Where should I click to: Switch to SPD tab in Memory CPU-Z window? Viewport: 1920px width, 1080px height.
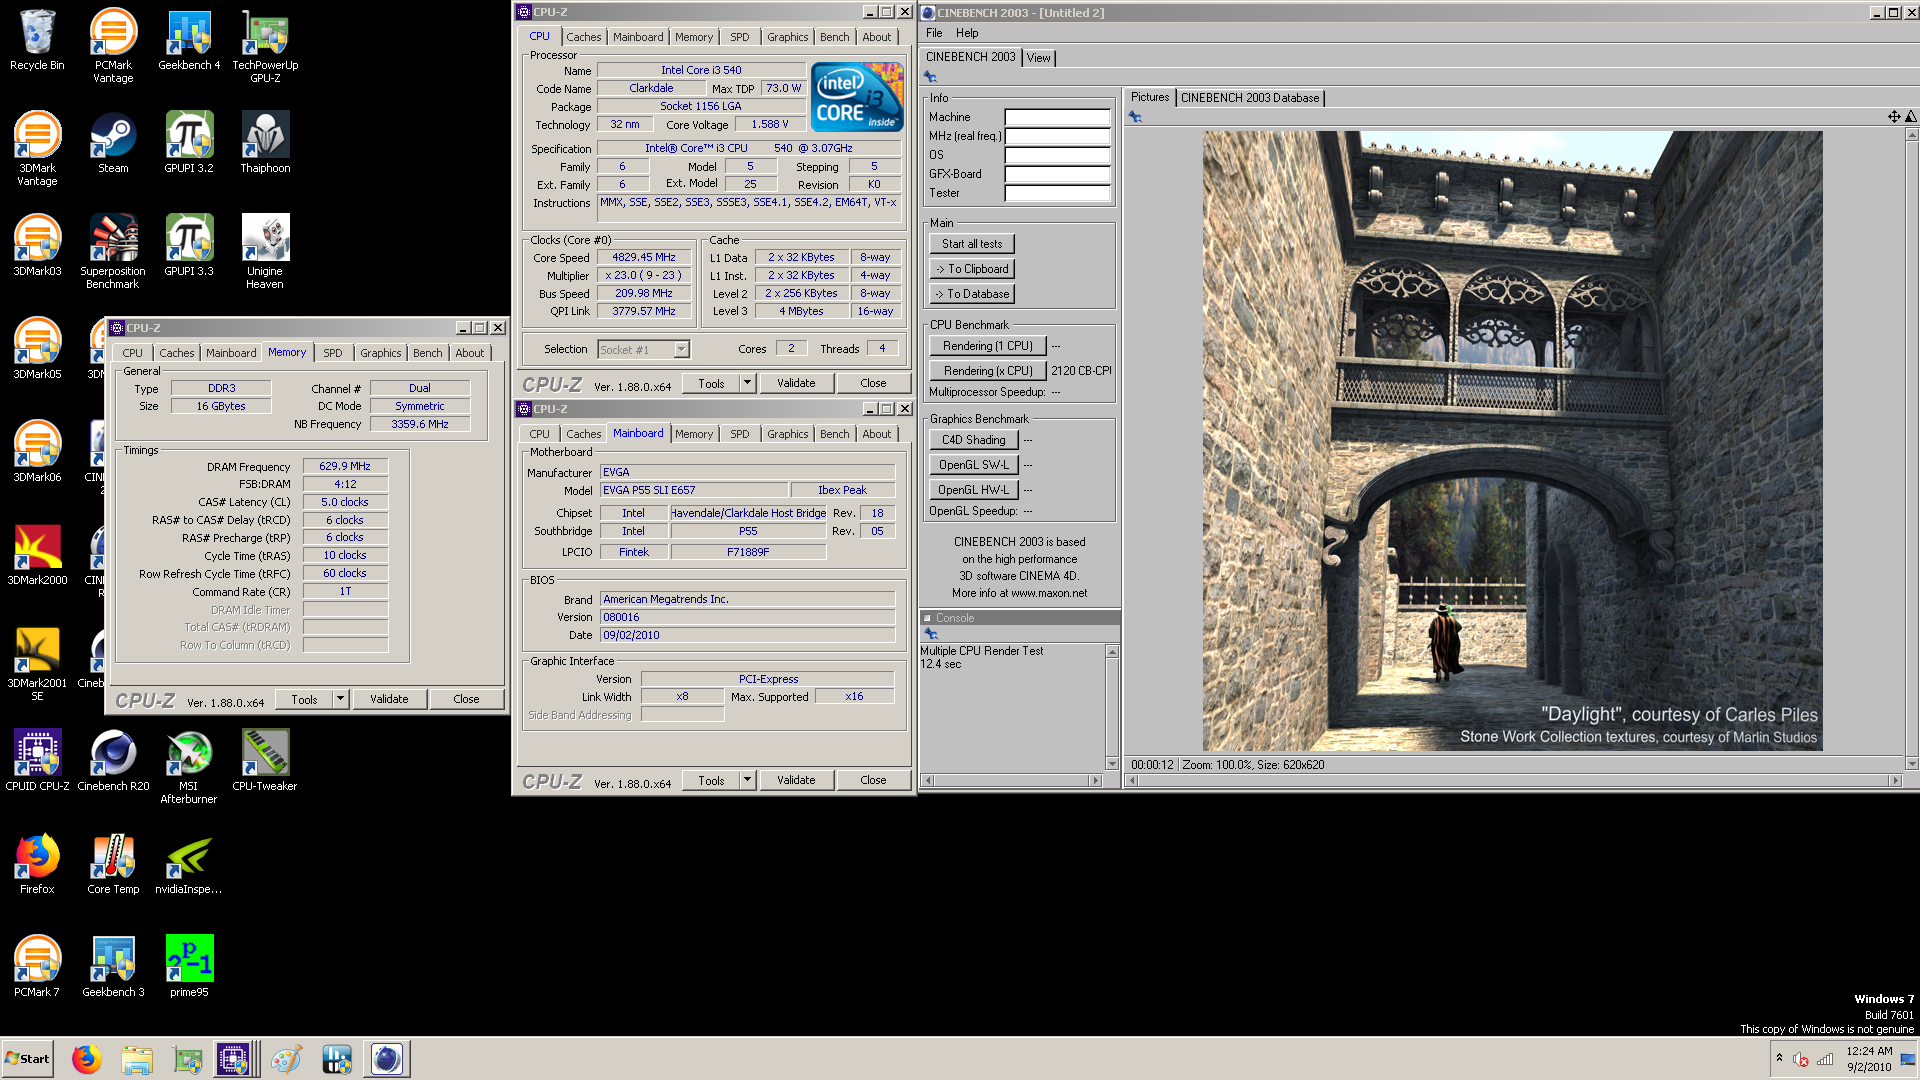(333, 353)
